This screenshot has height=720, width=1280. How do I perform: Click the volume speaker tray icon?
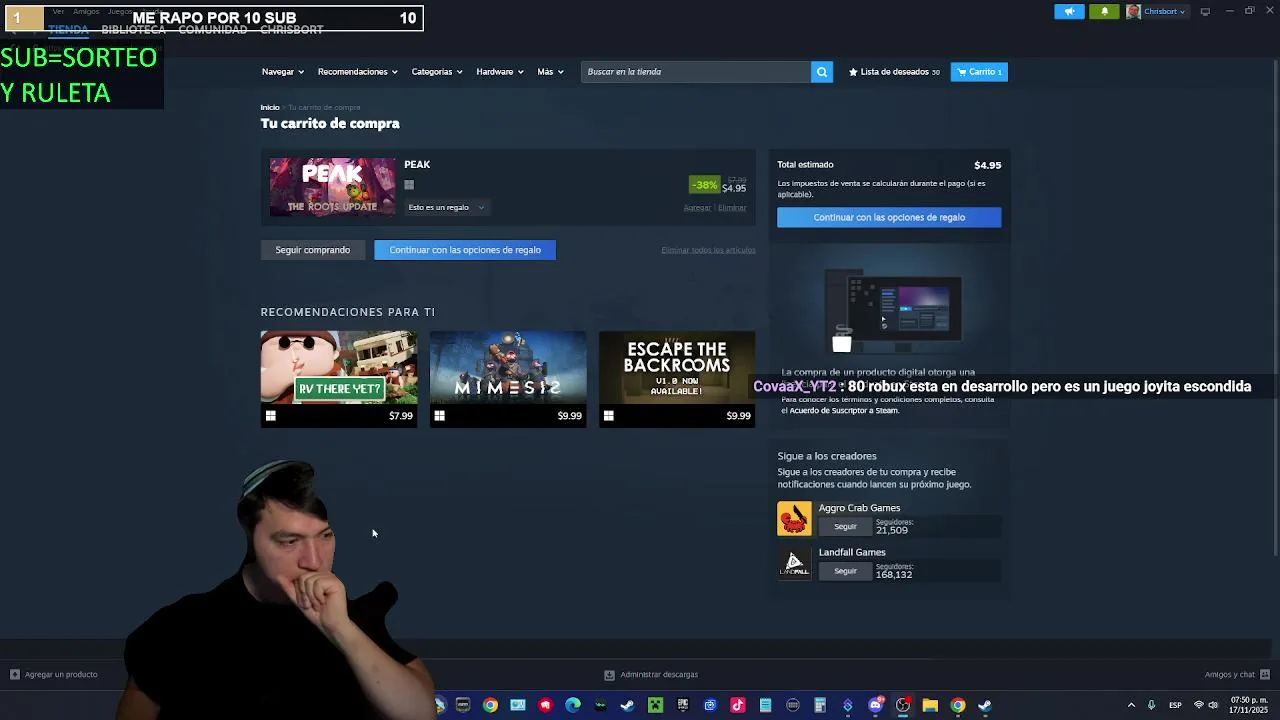pyautogui.click(x=1213, y=705)
